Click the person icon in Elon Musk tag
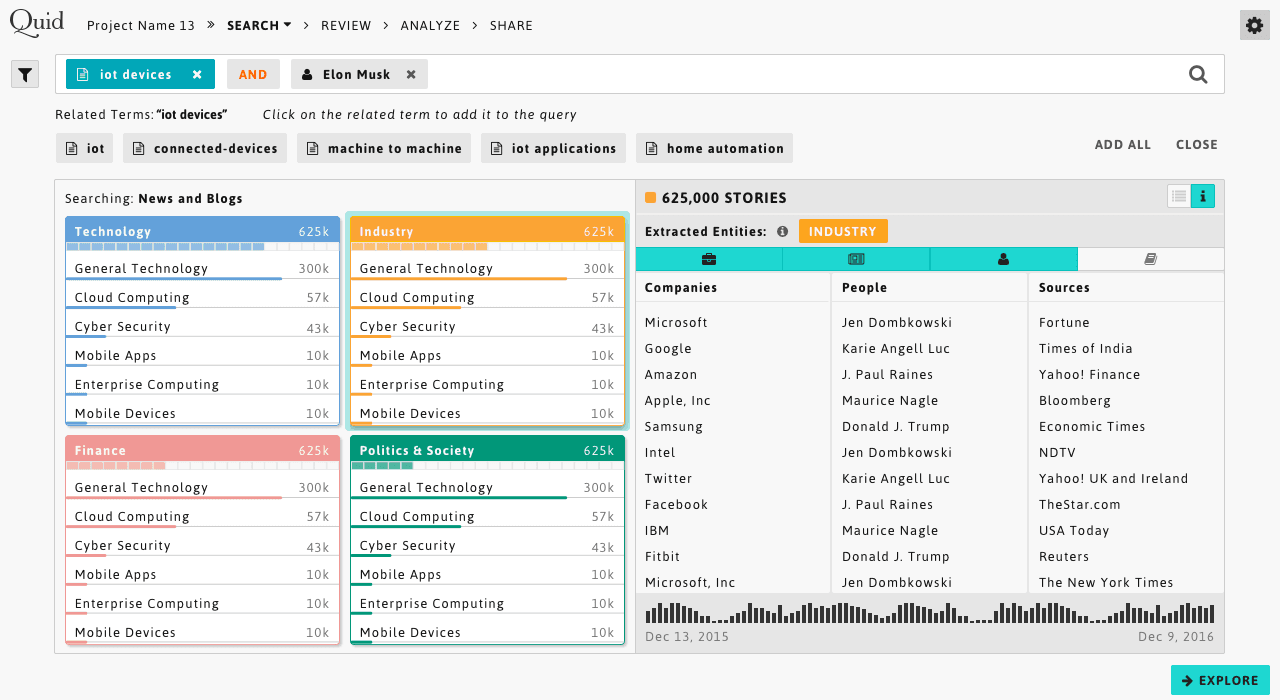 [307, 74]
